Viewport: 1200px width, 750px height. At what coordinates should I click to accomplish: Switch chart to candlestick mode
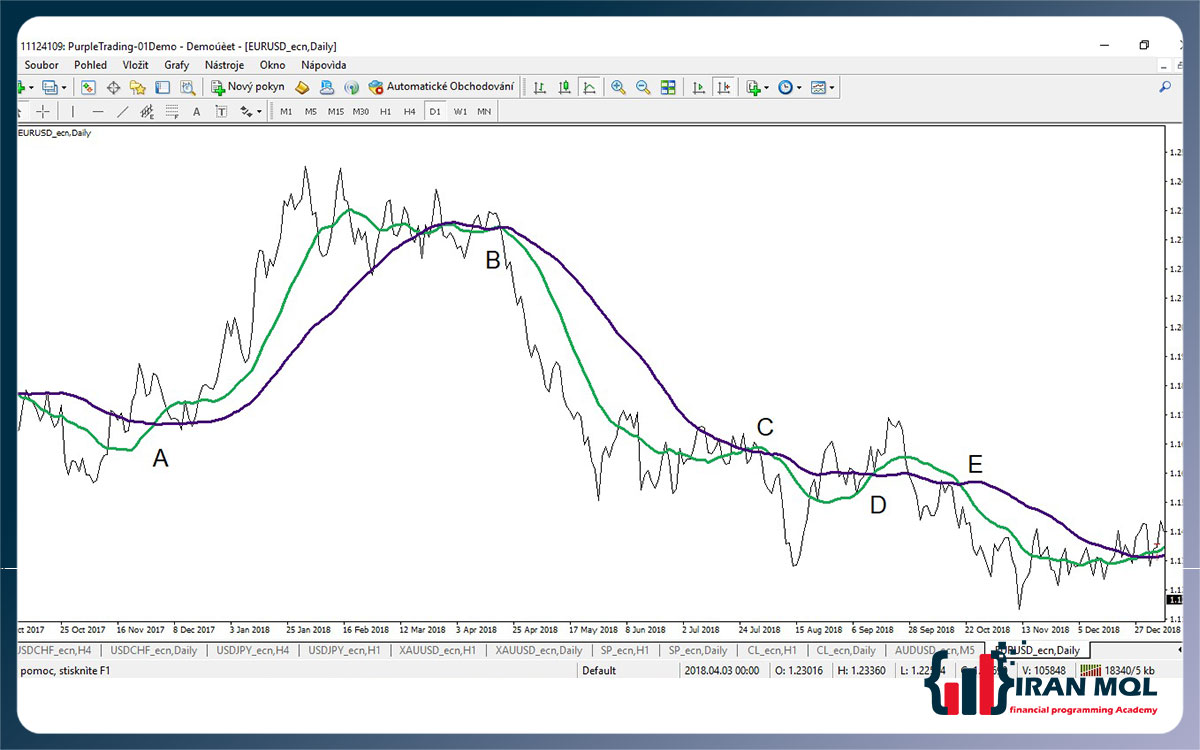point(565,87)
